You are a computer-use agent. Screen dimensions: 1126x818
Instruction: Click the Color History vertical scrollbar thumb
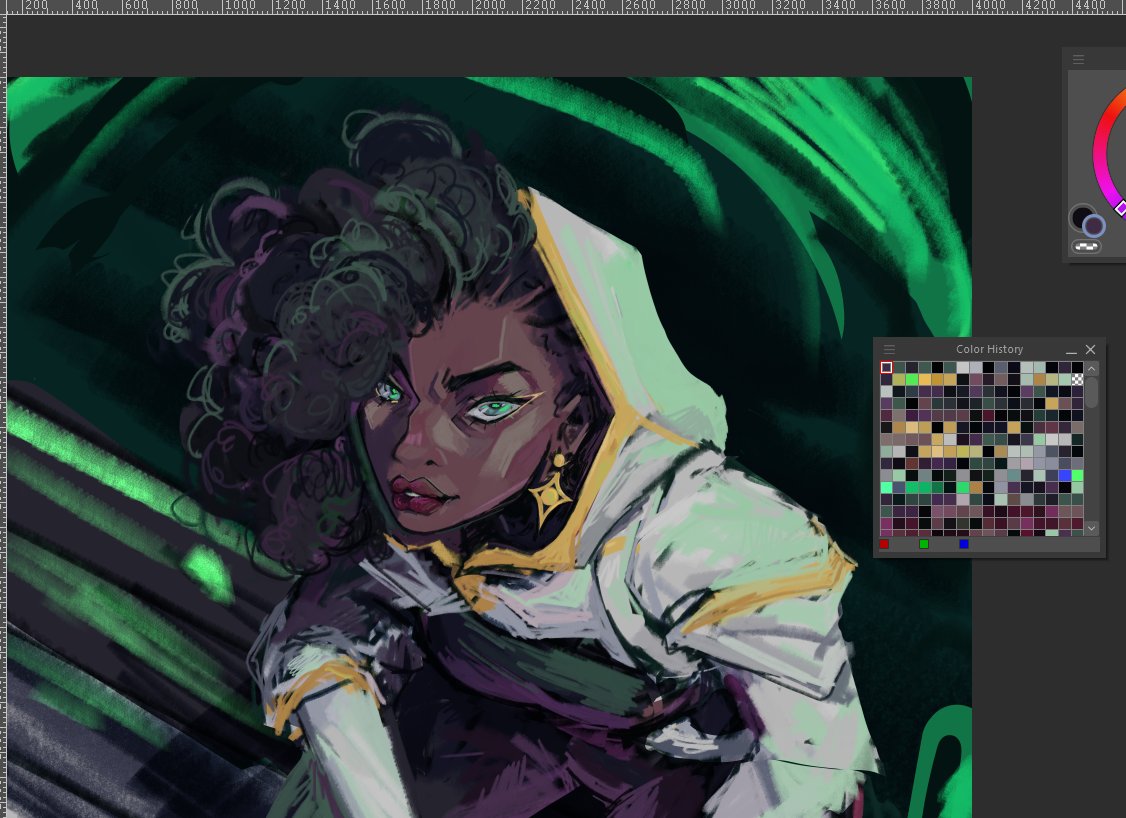[x=1092, y=392]
